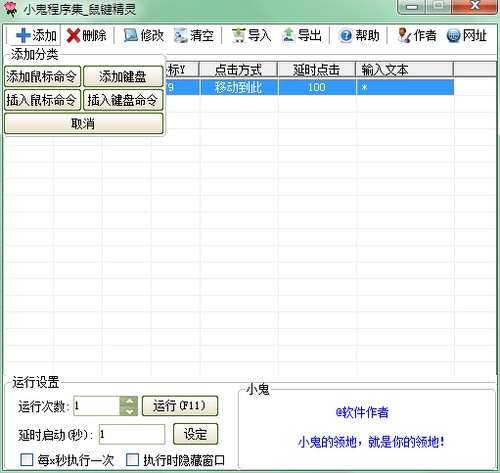Select the 修改 edit icon in toolbar
Viewport: 500px width, 473px height.
(x=131, y=35)
